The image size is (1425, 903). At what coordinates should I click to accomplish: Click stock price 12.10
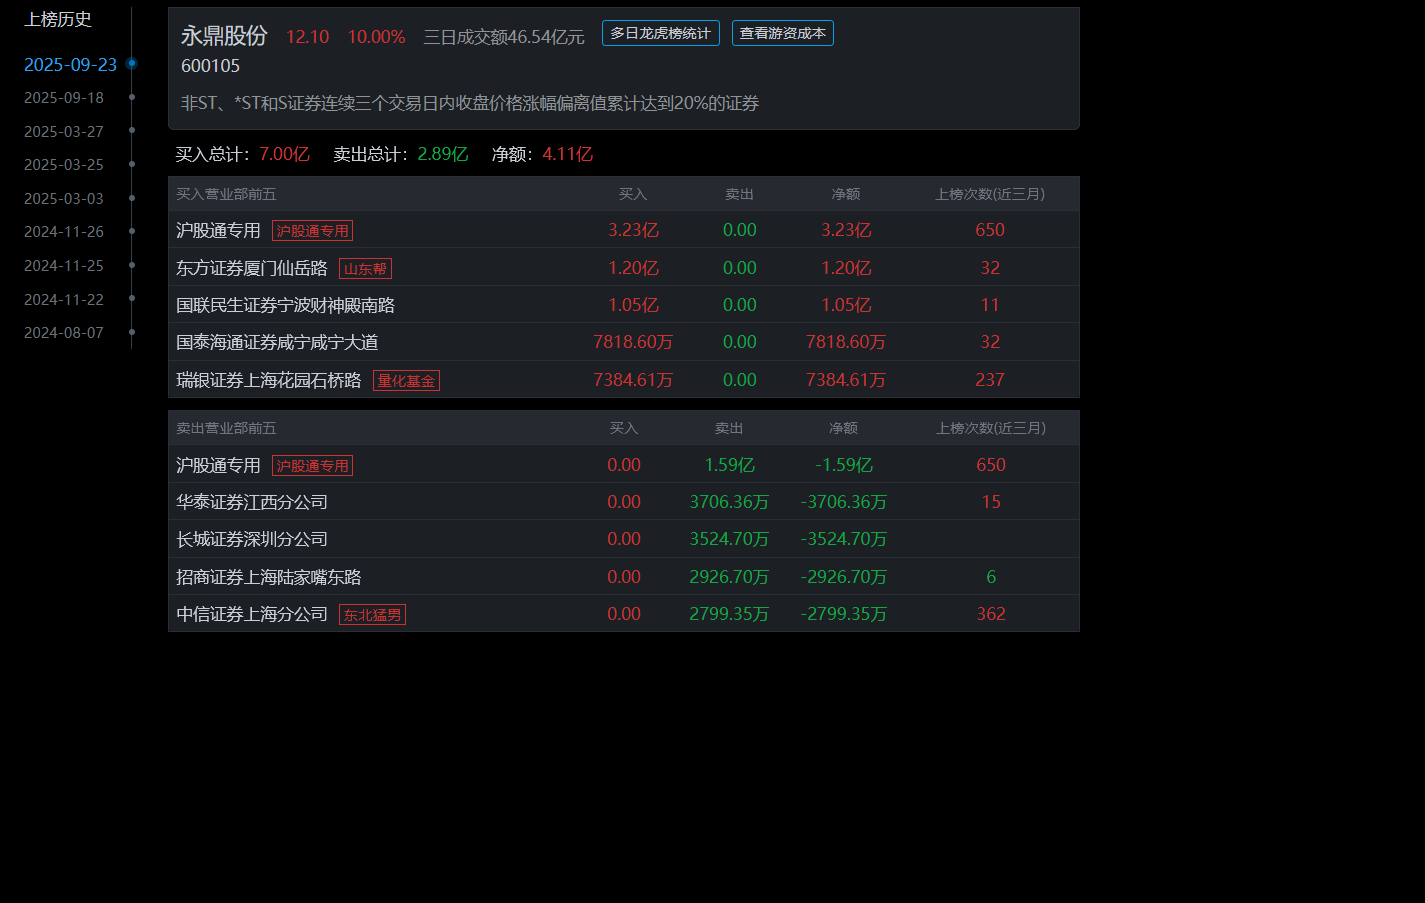[307, 37]
